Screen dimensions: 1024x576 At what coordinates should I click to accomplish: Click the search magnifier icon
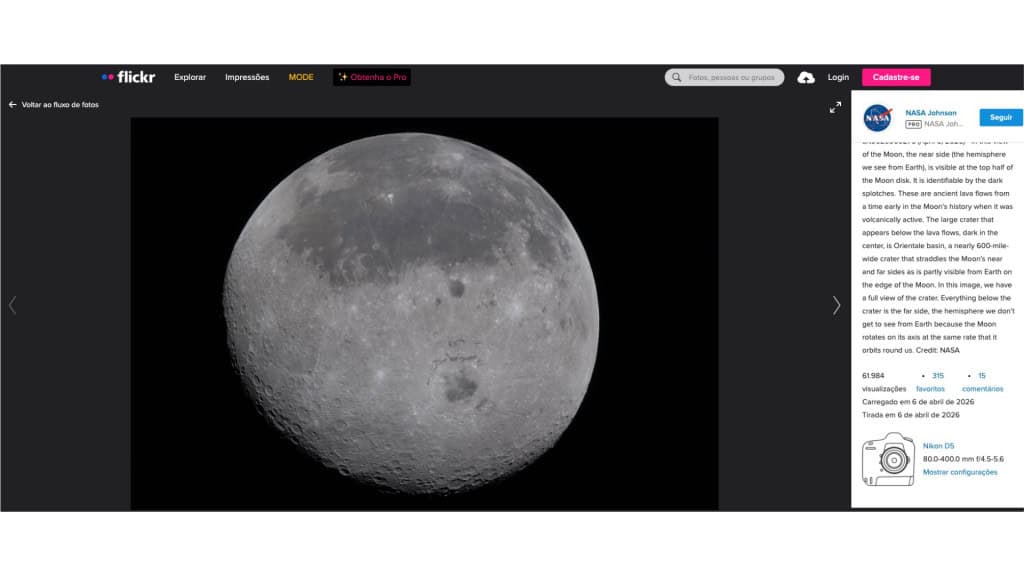(x=678, y=76)
